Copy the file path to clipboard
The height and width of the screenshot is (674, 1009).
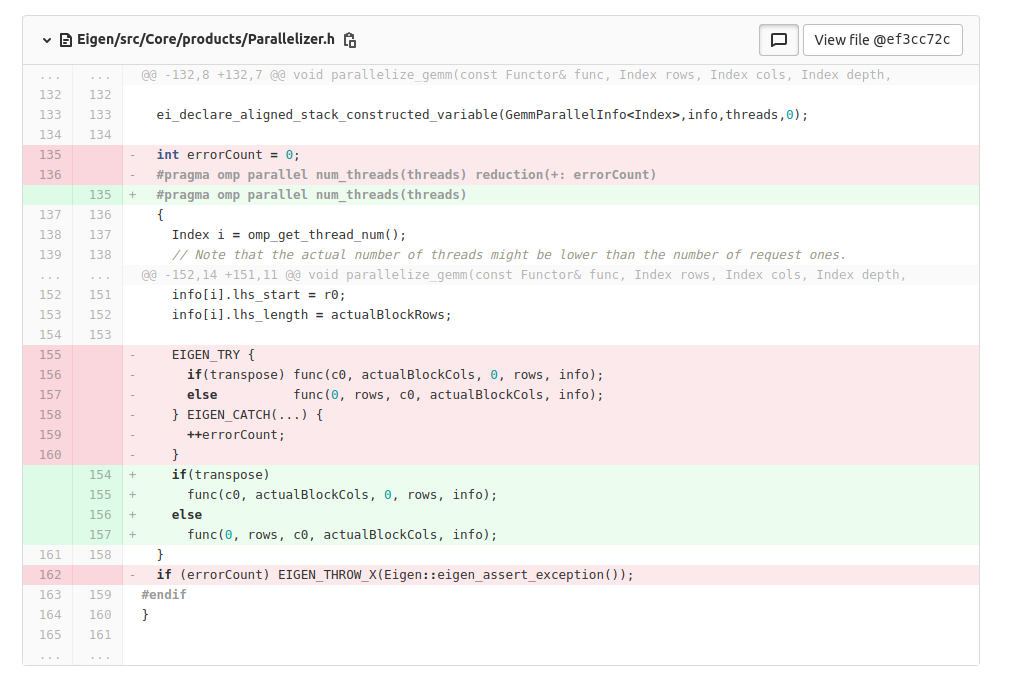pyautogui.click(x=348, y=40)
